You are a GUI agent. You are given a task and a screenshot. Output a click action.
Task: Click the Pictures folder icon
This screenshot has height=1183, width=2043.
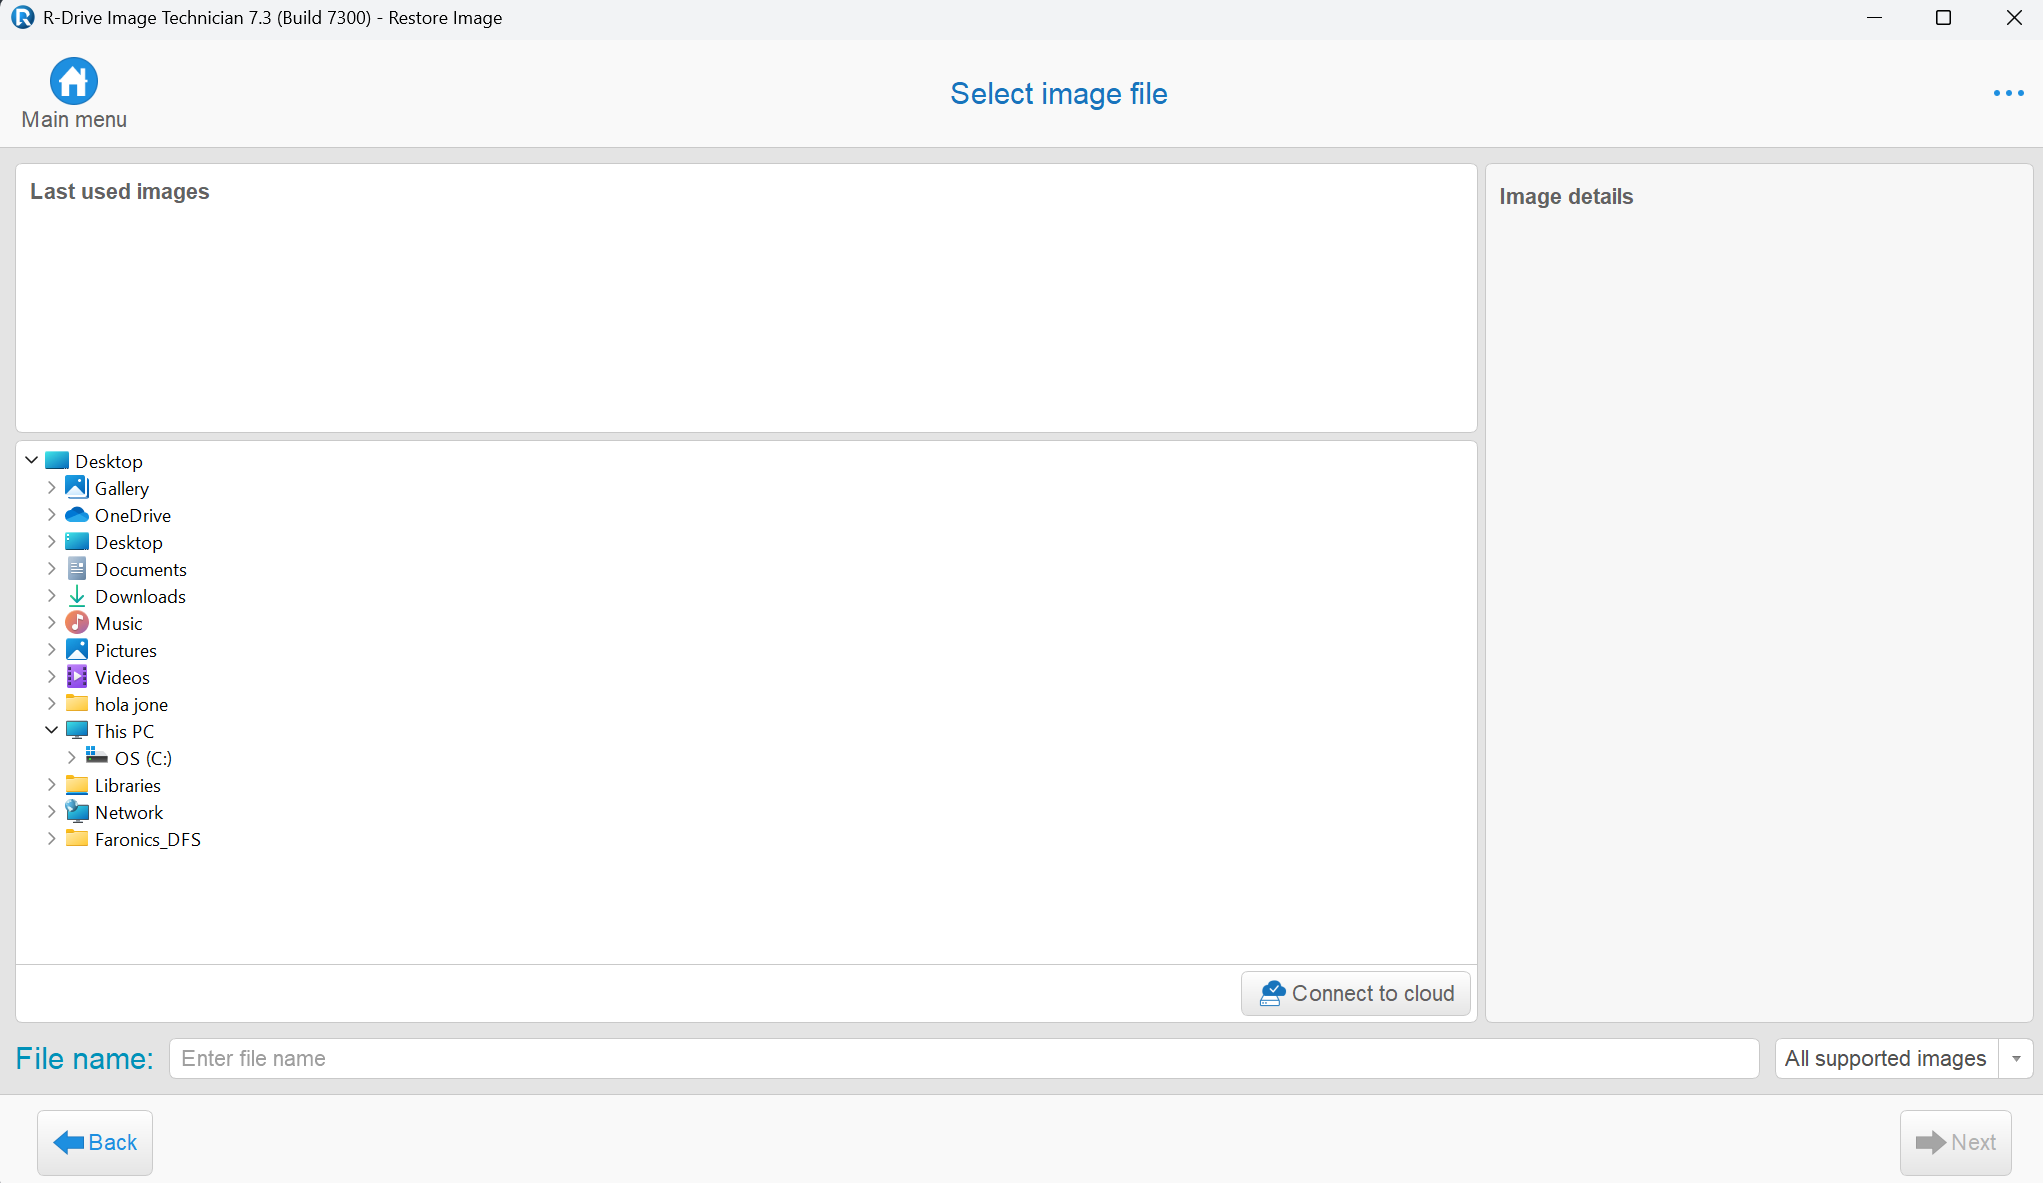(77, 649)
